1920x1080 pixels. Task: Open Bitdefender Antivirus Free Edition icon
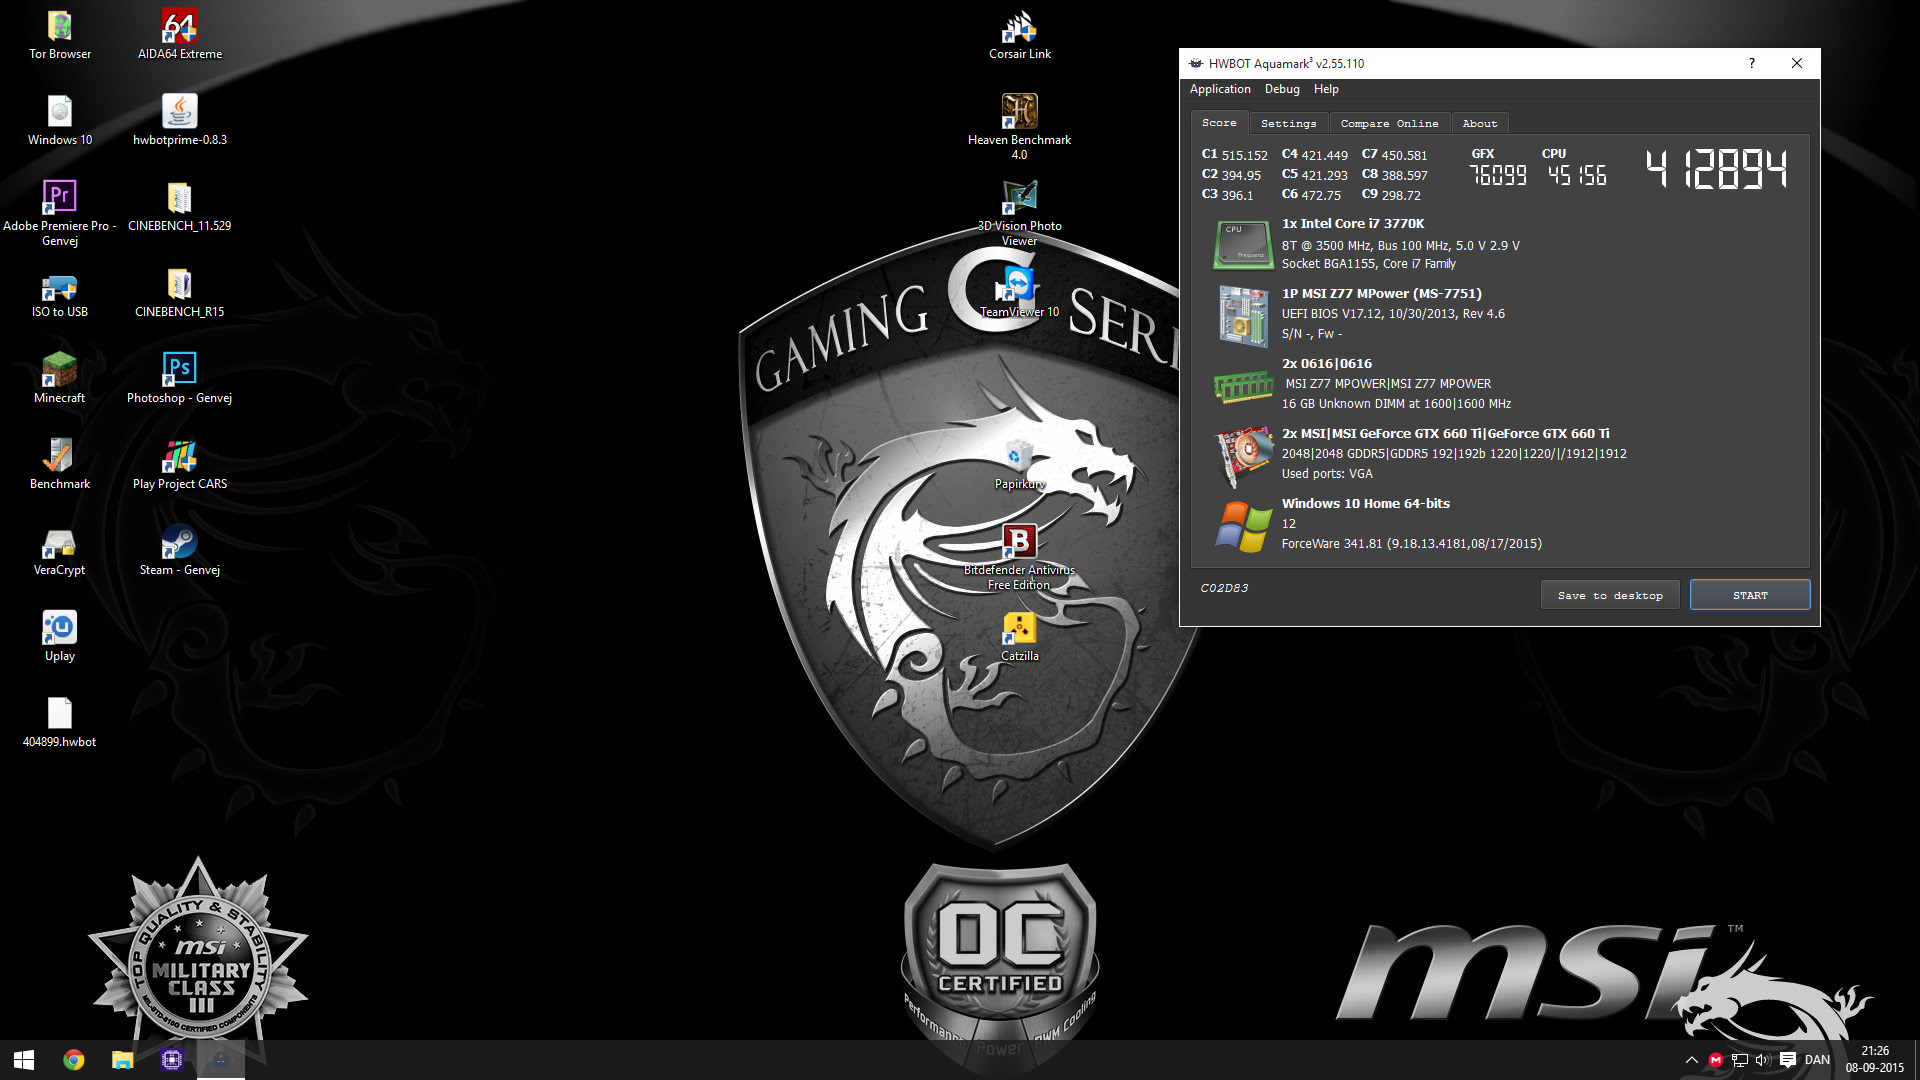1020,558
